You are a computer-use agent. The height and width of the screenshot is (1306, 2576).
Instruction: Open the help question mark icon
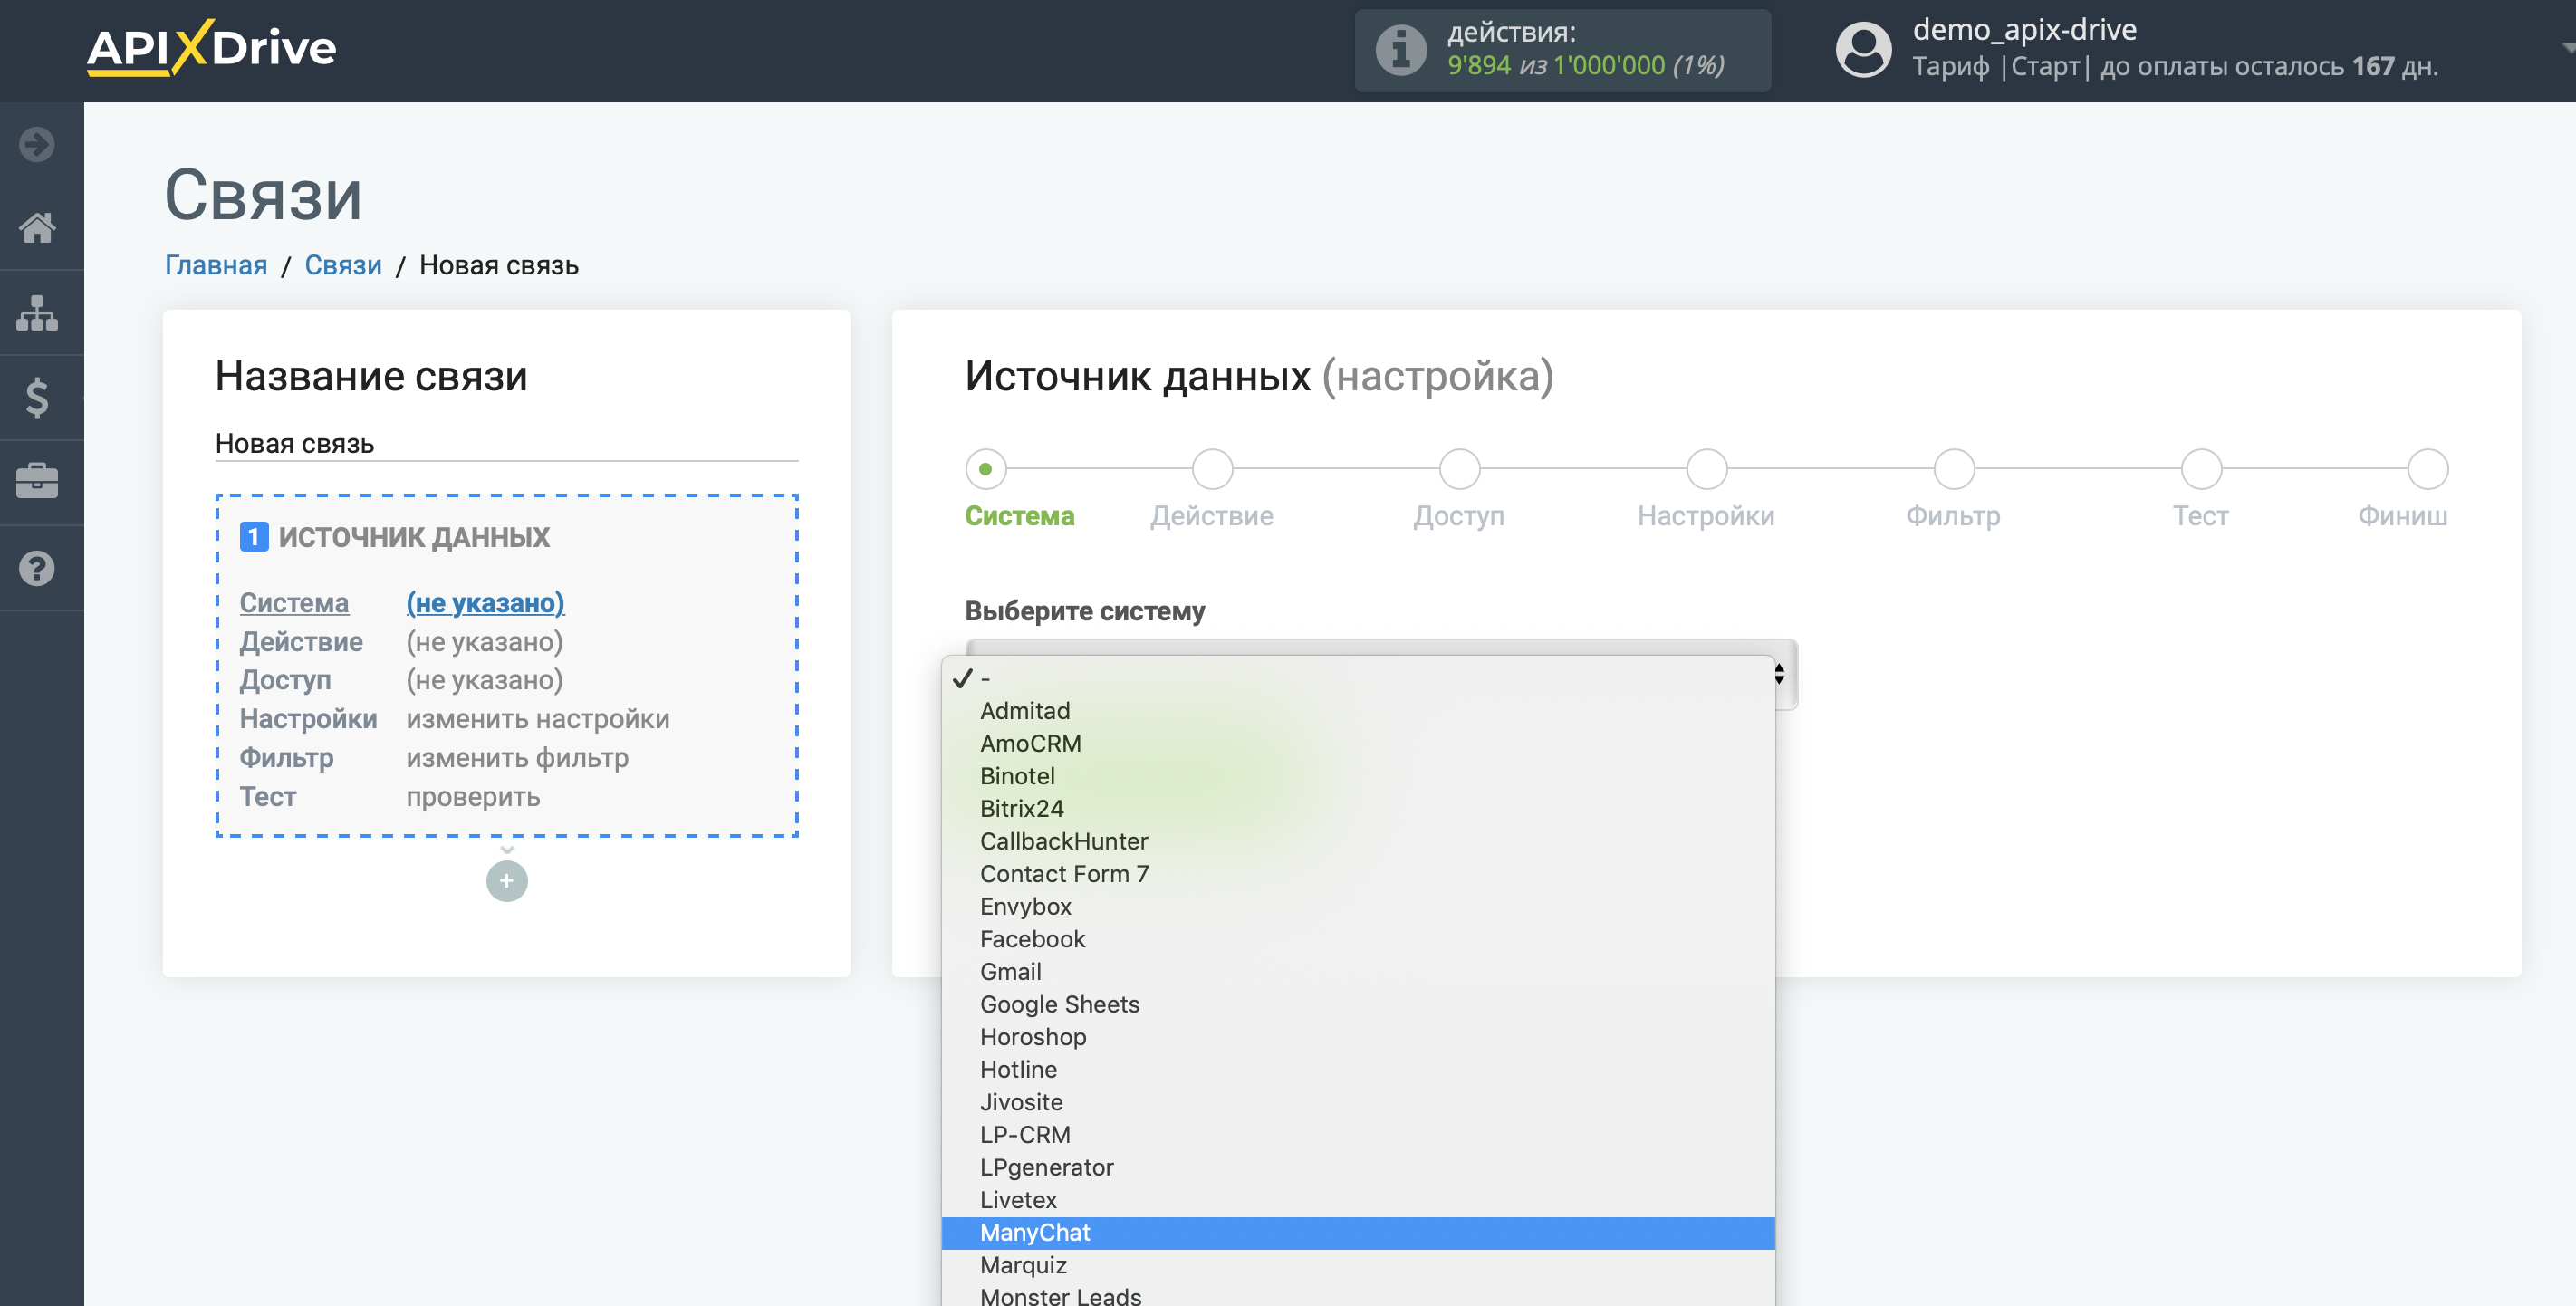click(x=37, y=568)
